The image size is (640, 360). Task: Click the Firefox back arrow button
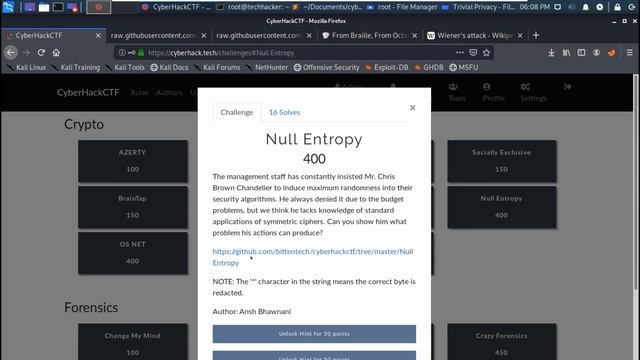[11, 52]
